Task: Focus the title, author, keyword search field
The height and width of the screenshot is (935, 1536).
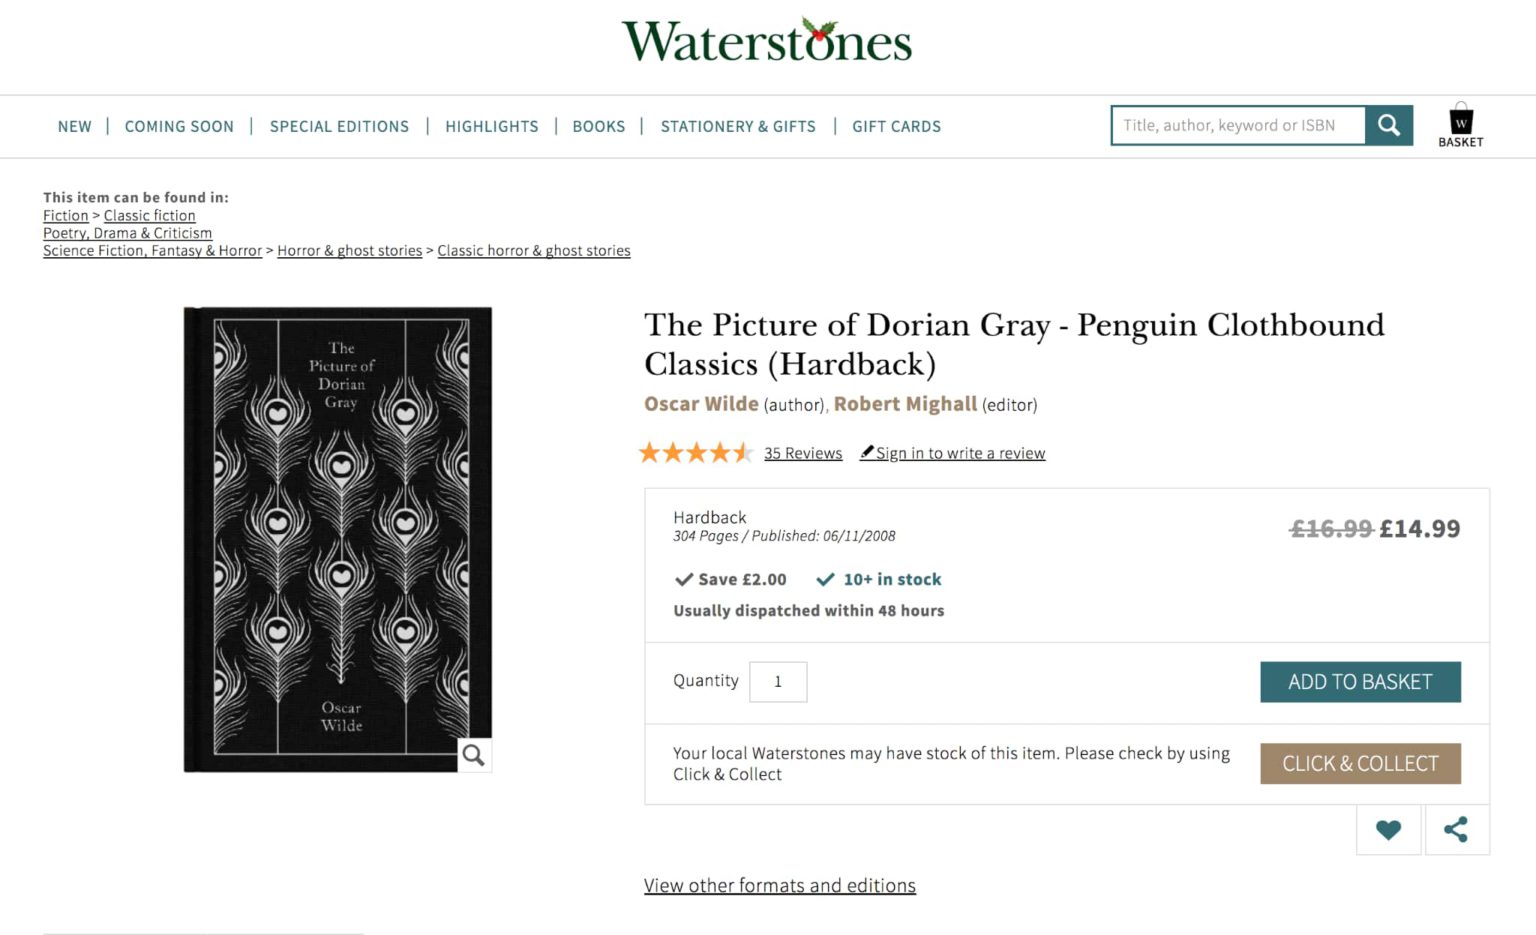Action: coord(1238,126)
